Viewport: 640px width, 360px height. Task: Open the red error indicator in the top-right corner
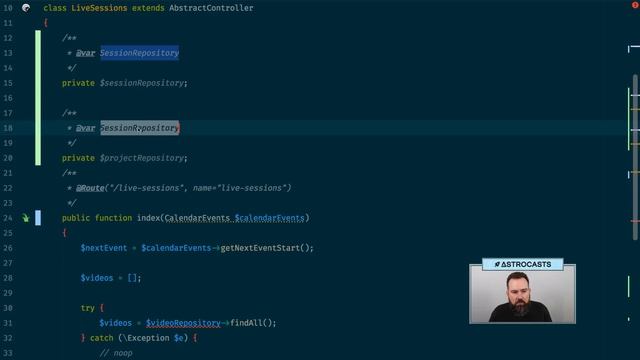(635, 4)
